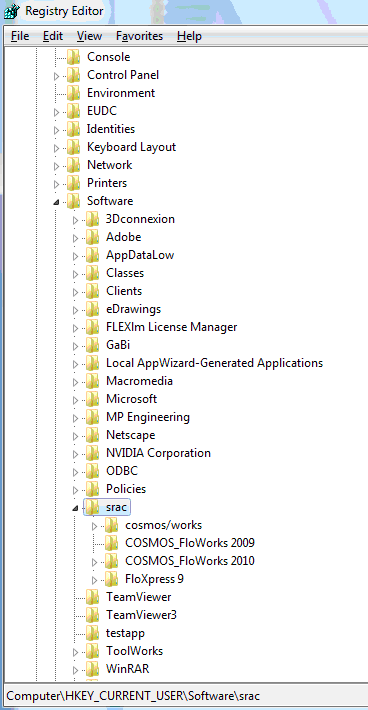The width and height of the screenshot is (368, 710).
Task: Select the testapp key
Action: 125,633
